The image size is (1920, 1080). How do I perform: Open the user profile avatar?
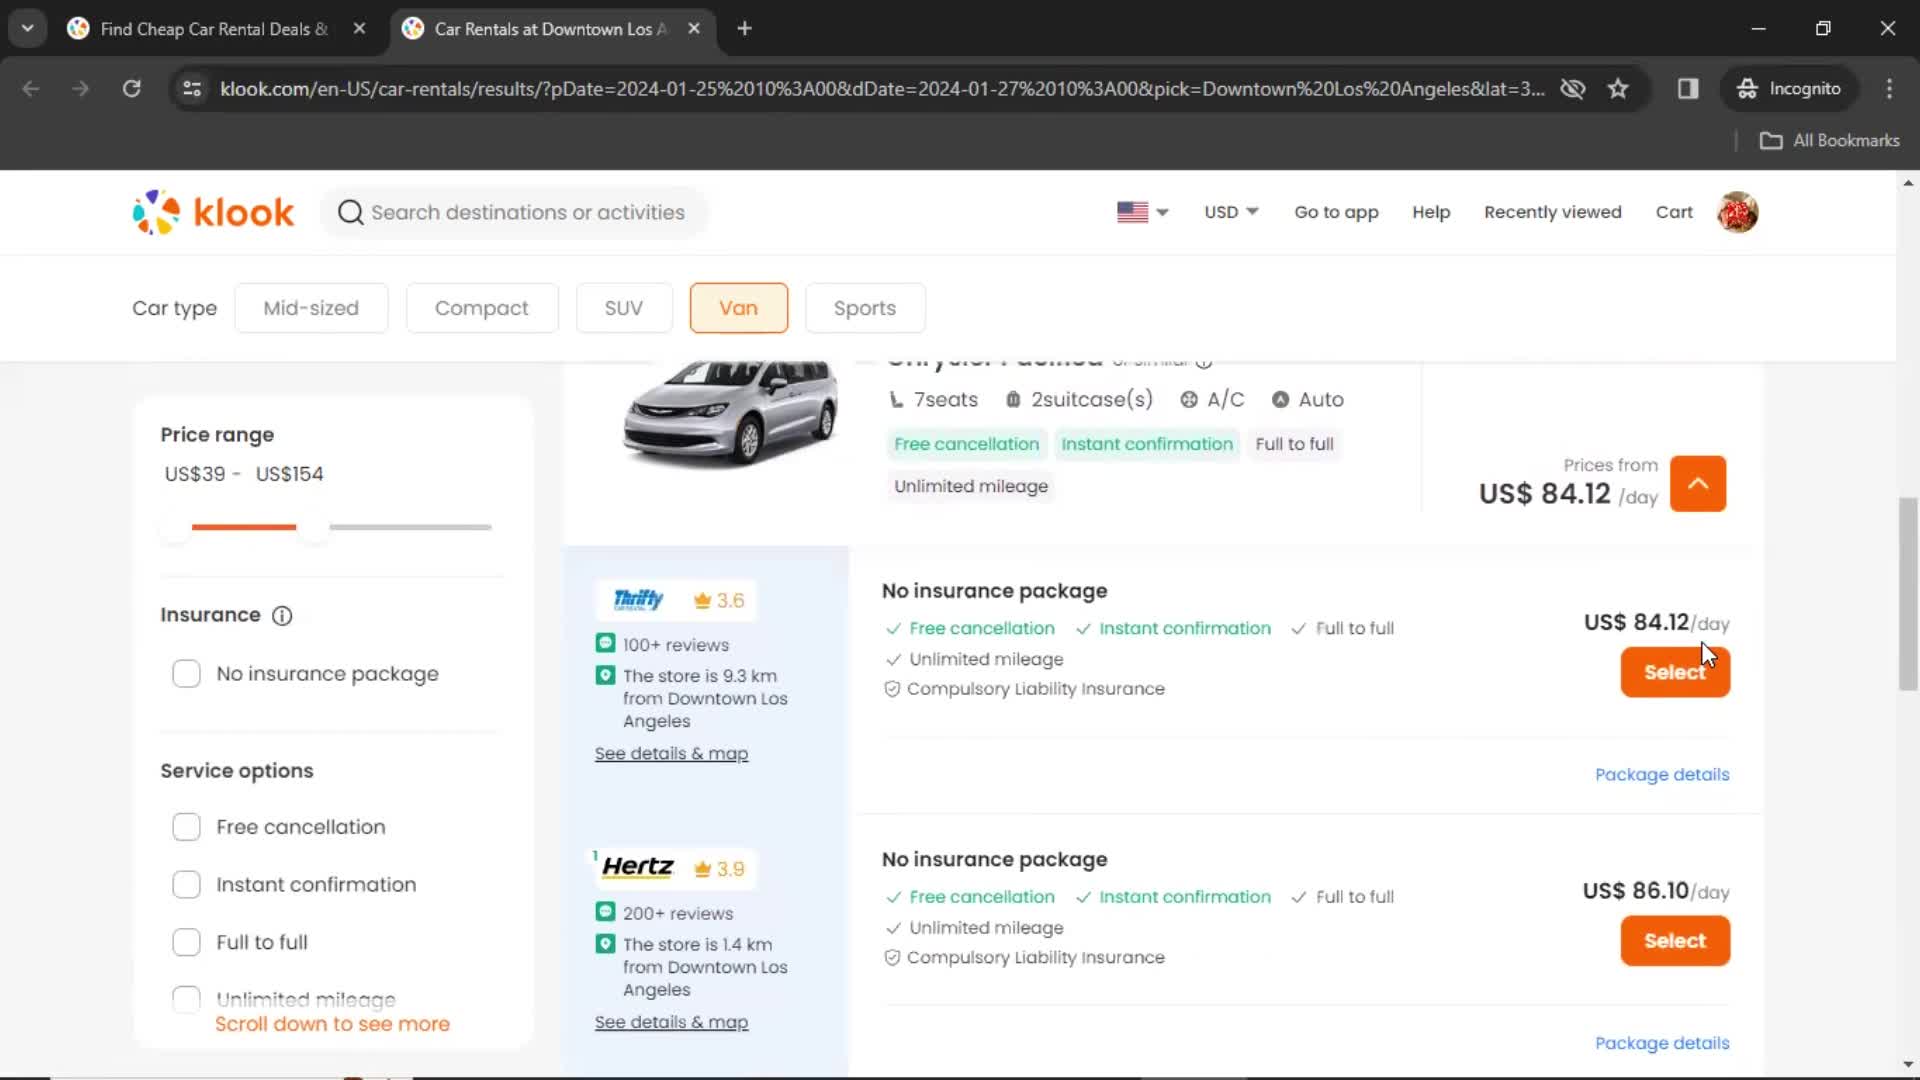(1738, 212)
